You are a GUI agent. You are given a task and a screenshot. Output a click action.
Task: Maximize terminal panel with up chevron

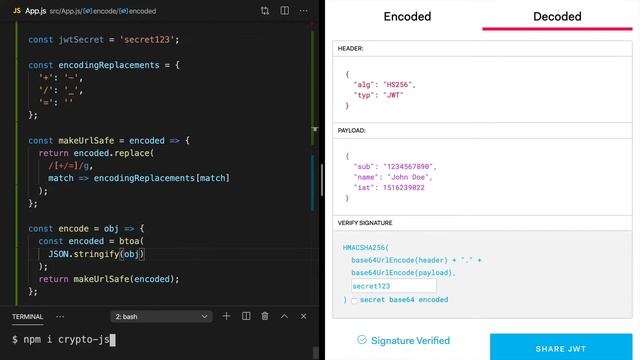tap(284, 316)
